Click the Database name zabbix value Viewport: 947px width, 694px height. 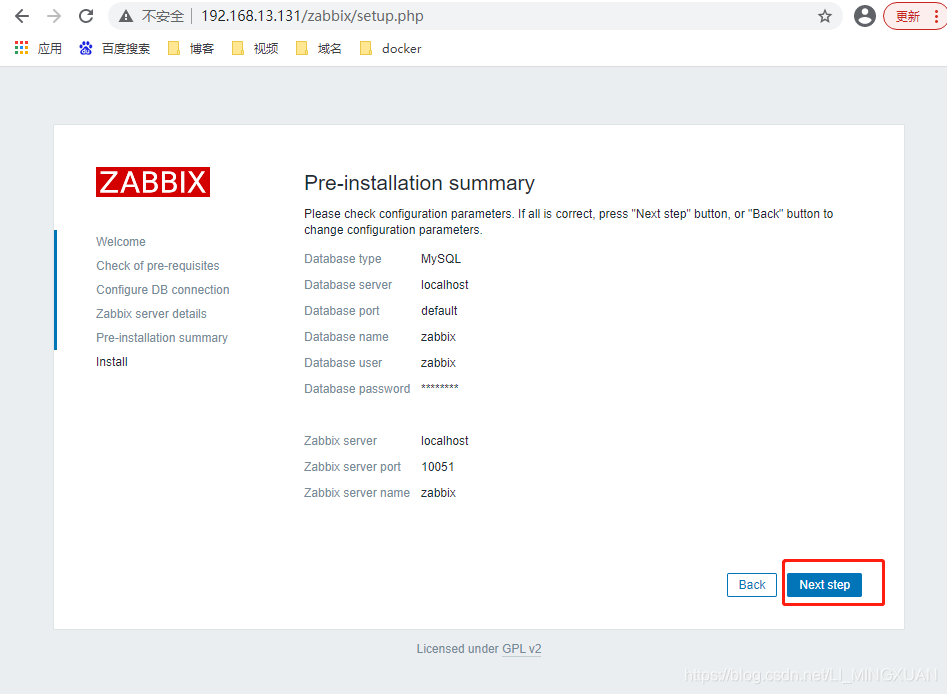pos(438,336)
